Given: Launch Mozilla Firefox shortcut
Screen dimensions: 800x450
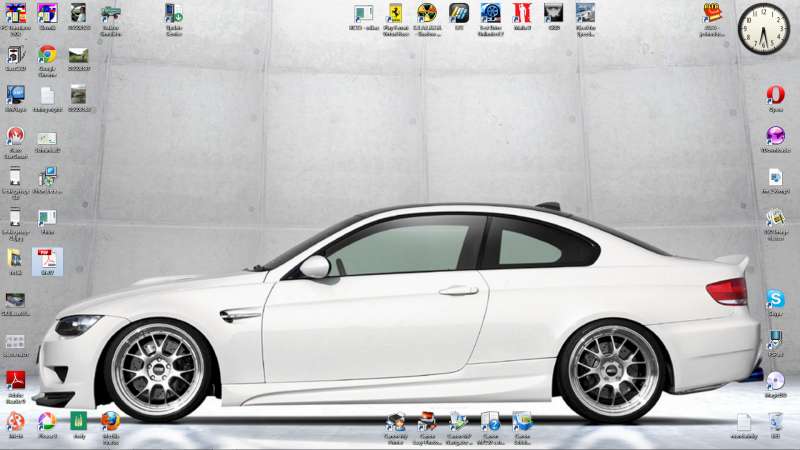Looking at the screenshot, I should point(110,421).
